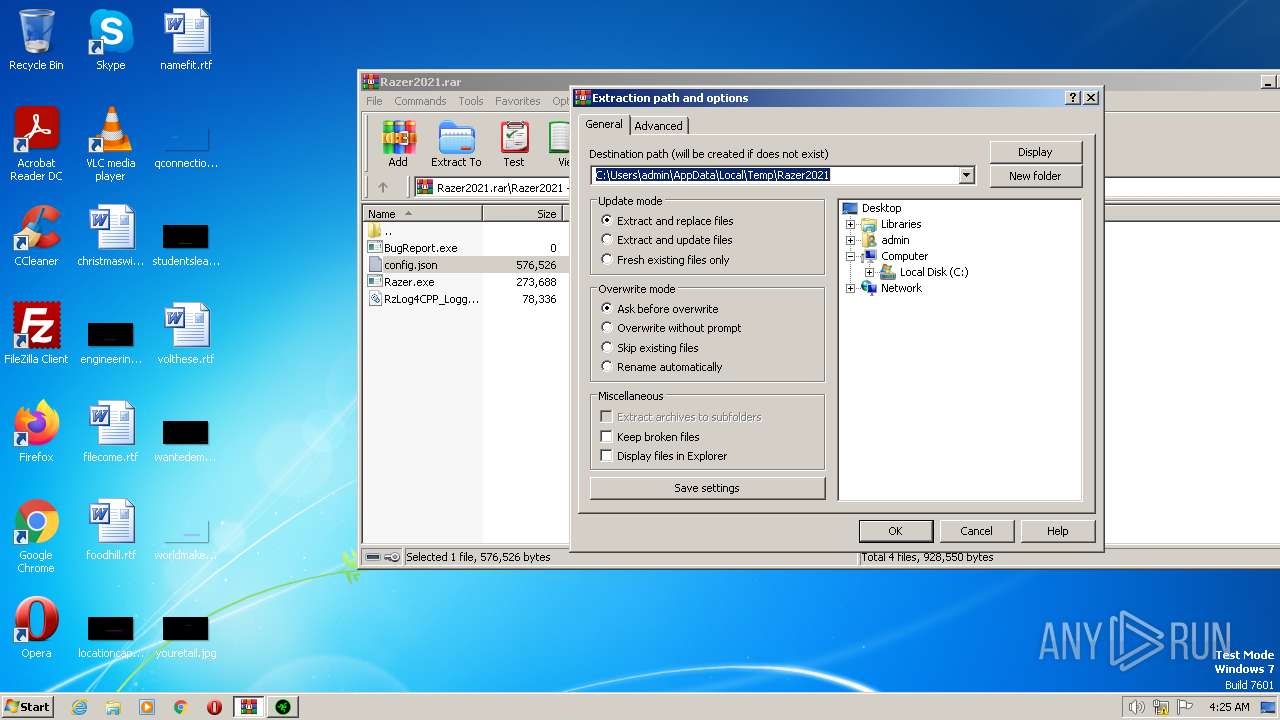Expand Libraries tree node
This screenshot has width=1280, height=720.
point(851,224)
